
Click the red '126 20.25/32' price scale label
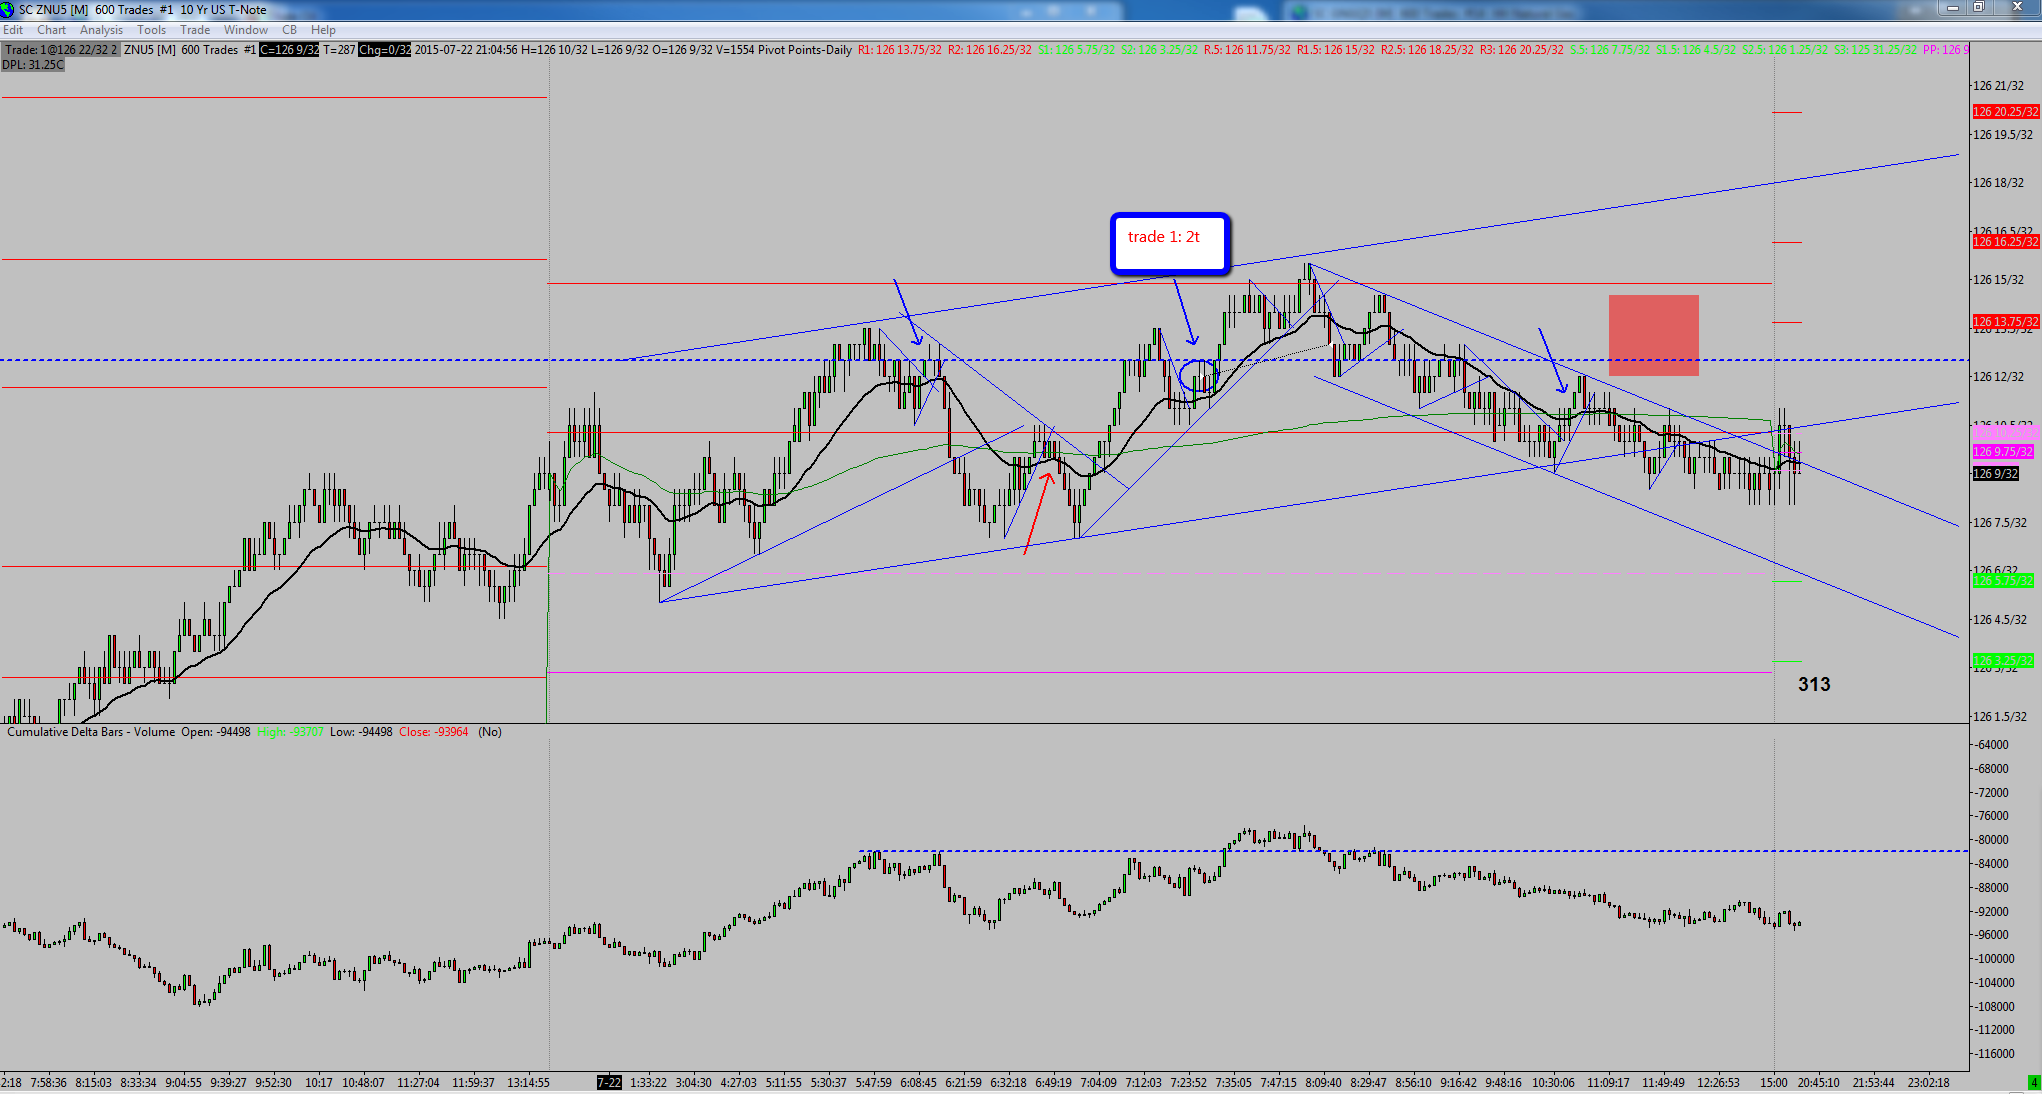[x=2005, y=112]
